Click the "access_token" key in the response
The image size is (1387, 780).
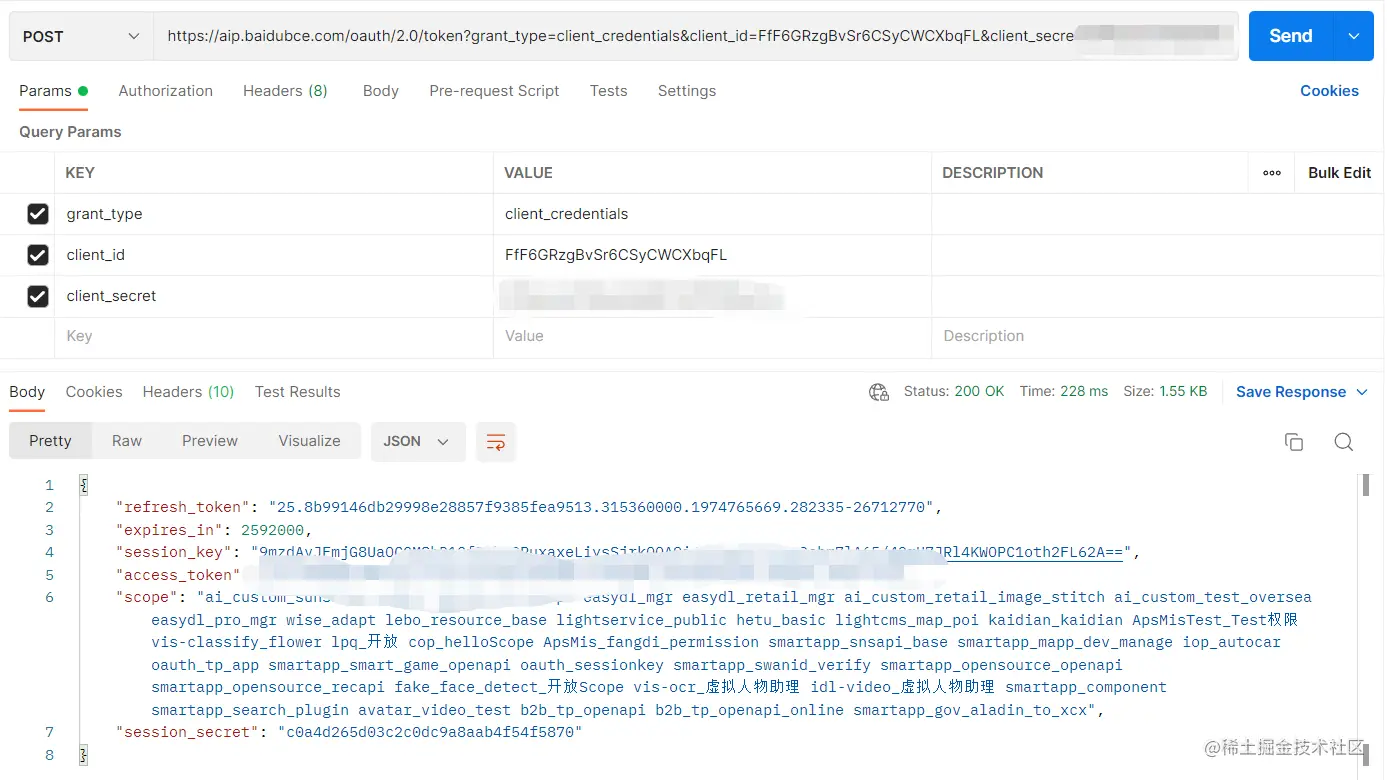tap(178, 575)
